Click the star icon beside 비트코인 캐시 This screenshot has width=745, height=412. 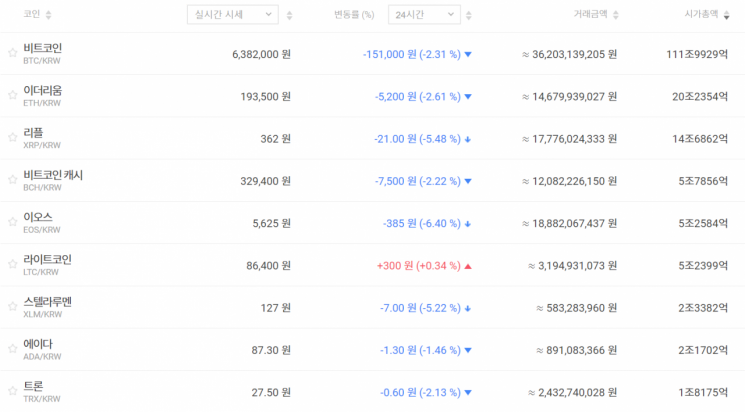[x=12, y=180]
